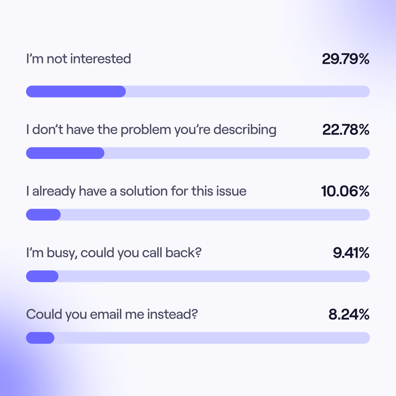Click "I'm busy, could you call back?"
This screenshot has width=396, height=396.
[114, 253]
